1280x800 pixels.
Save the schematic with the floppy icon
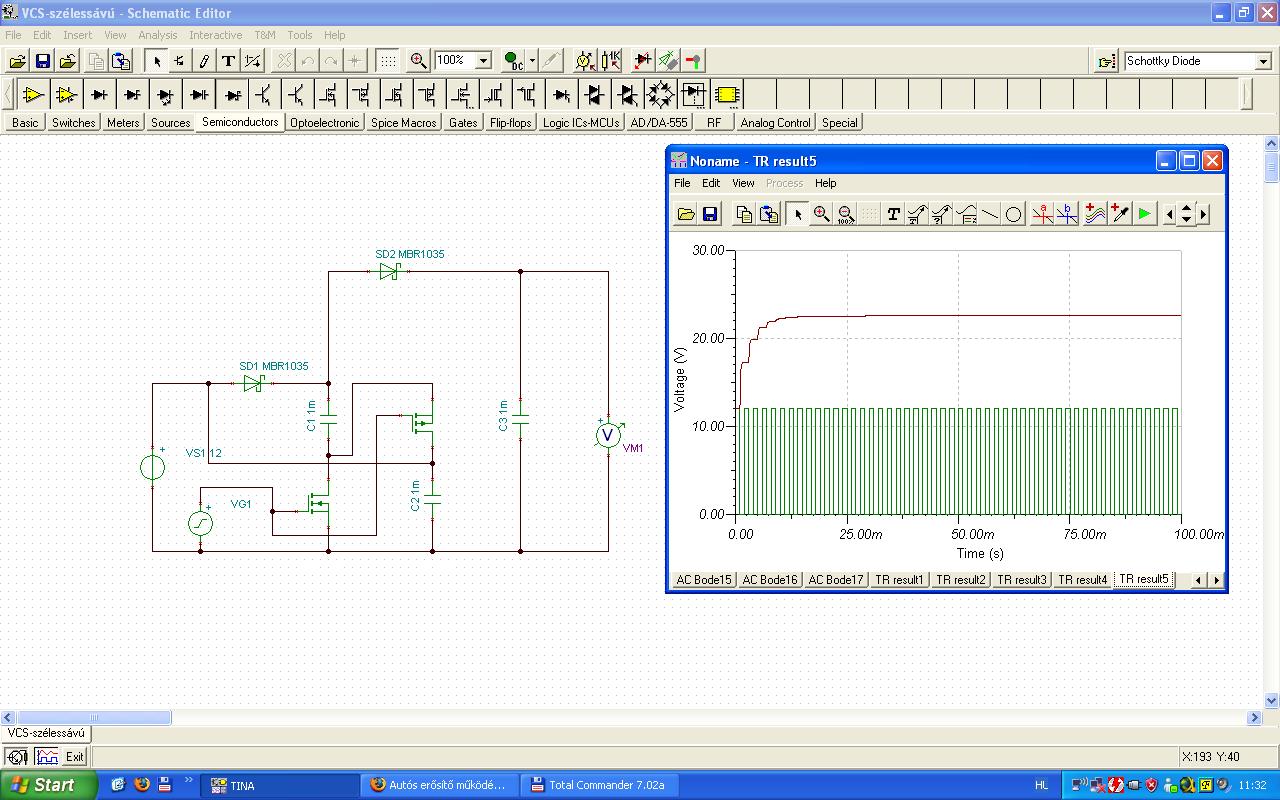pyautogui.click(x=43, y=61)
